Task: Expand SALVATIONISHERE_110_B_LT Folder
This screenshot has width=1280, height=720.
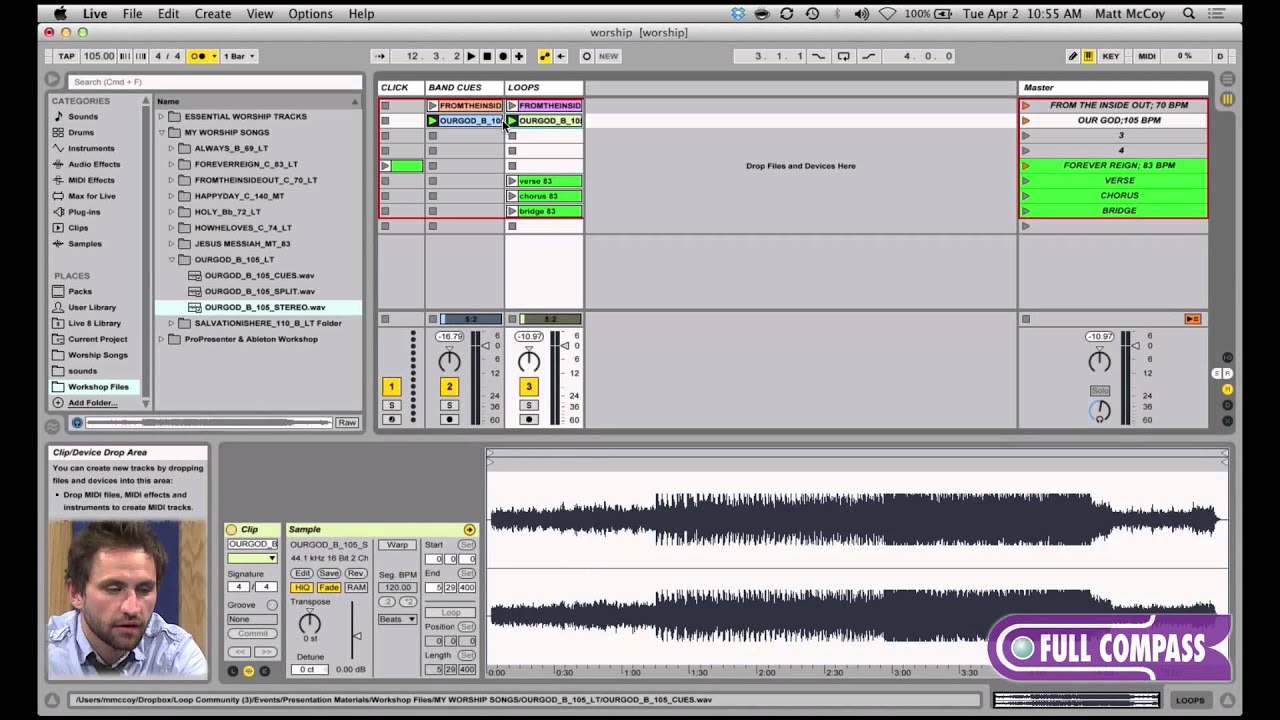Action: (171, 323)
